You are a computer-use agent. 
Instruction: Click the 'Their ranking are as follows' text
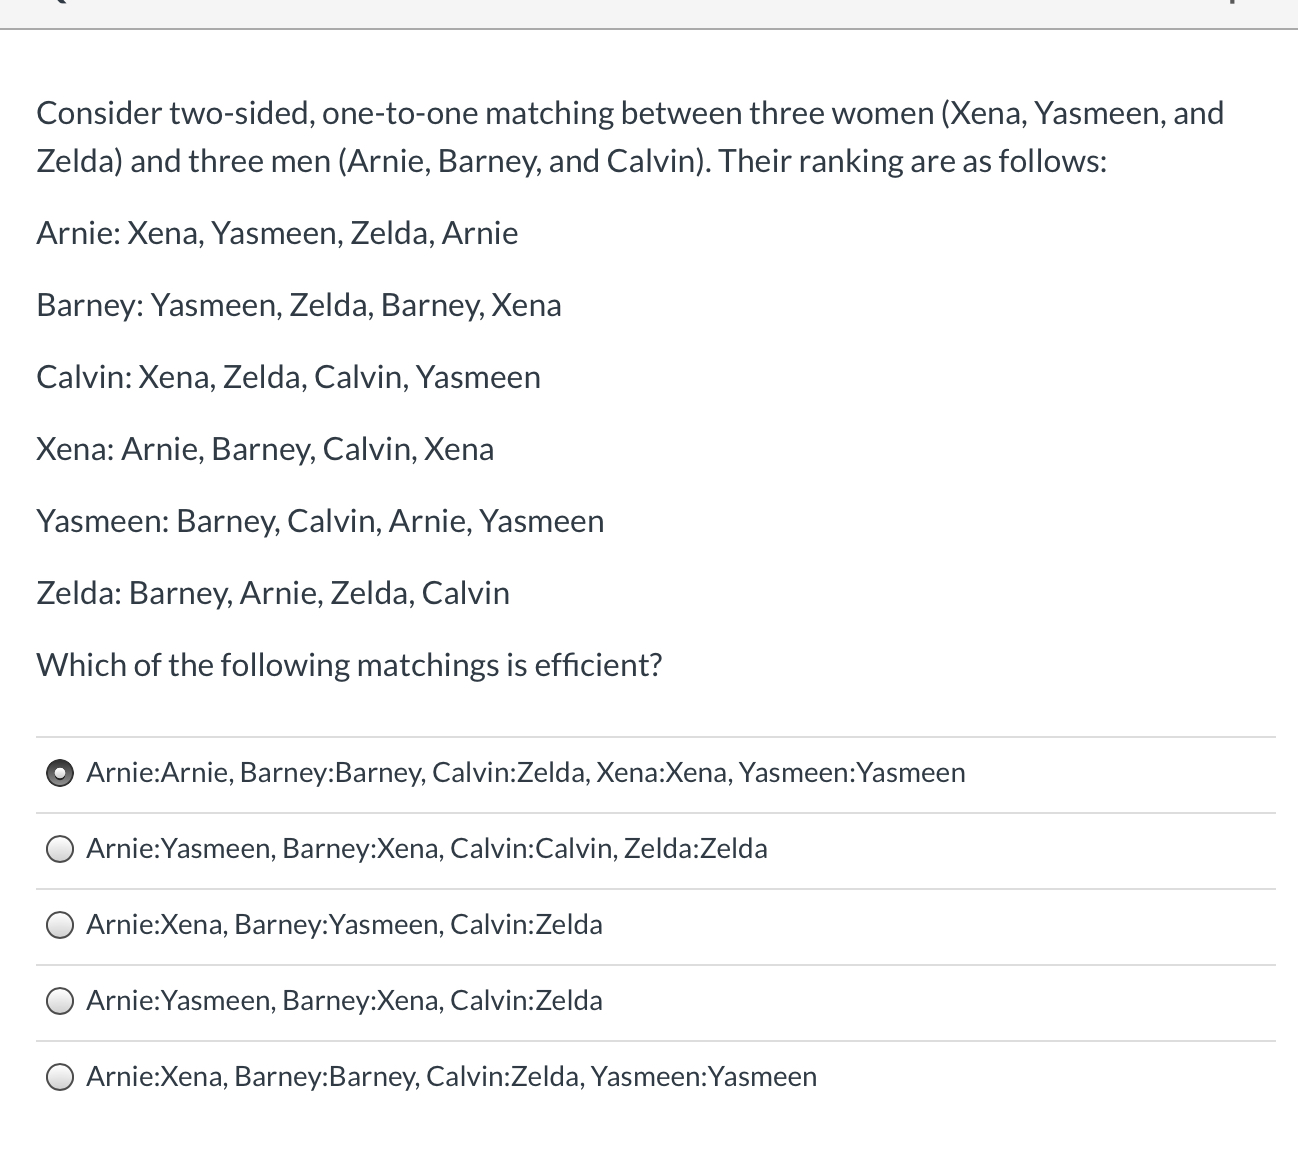point(913,161)
